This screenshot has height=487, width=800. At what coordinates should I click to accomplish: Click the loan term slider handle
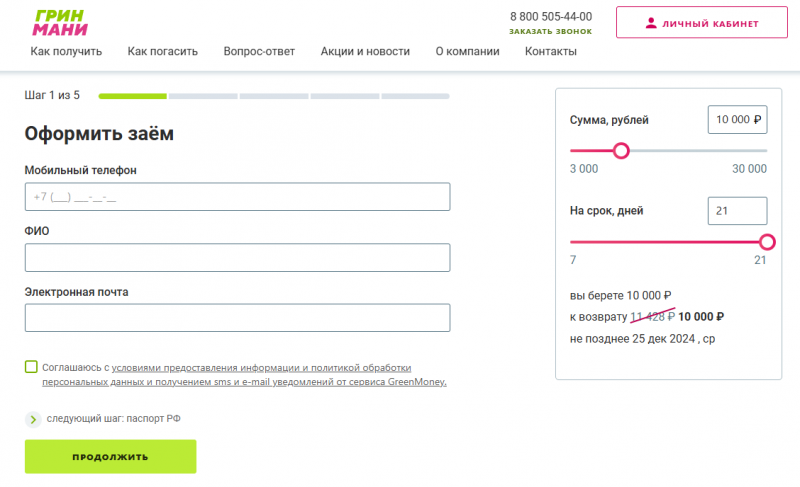767,241
